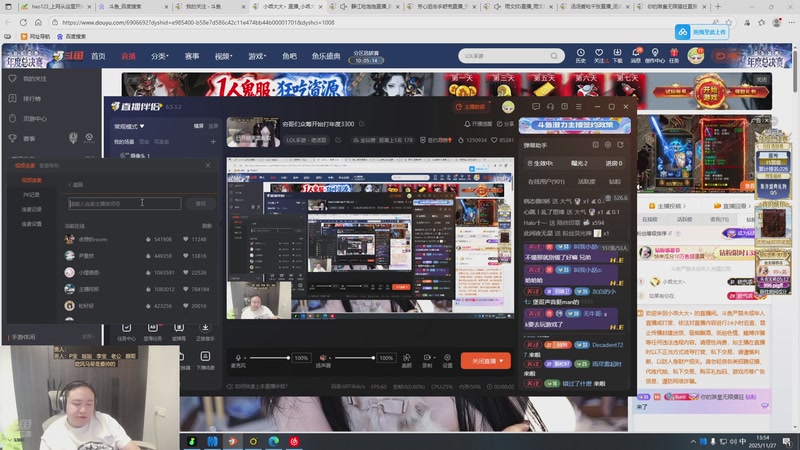800x450 pixels.
Task: Expand the 分类 menu in Douyu navigation
Action: (160, 56)
